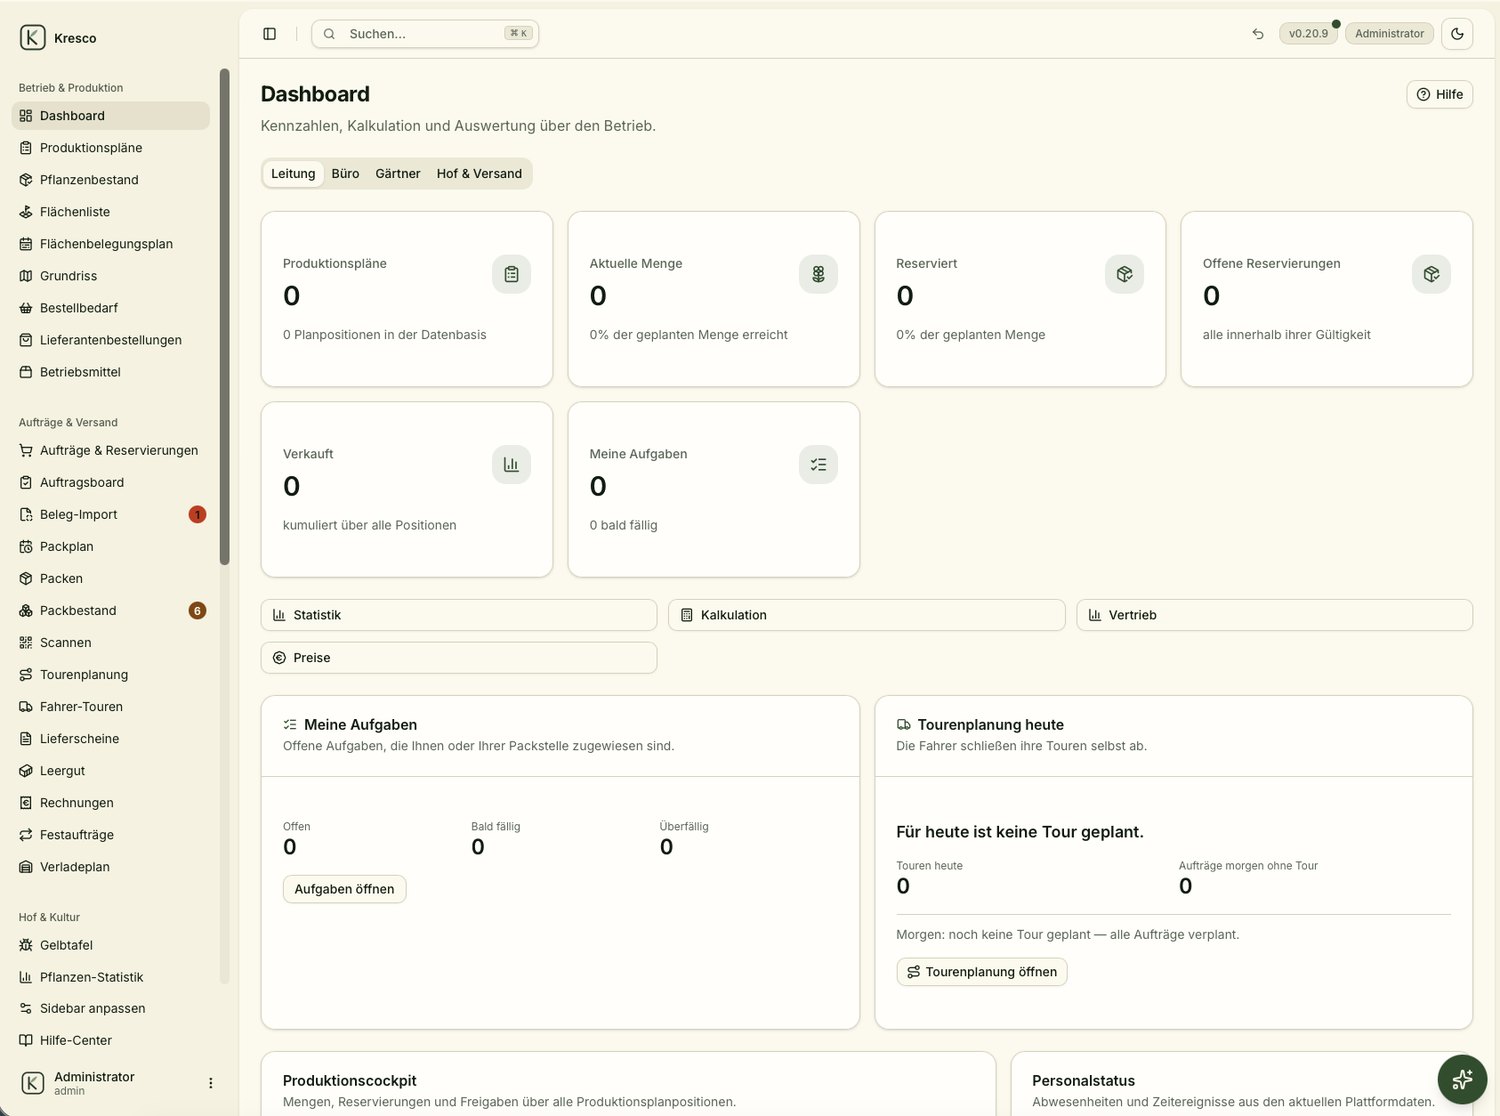Open Betriebsmittel in the sidebar
The height and width of the screenshot is (1116, 1500).
pos(111,372)
